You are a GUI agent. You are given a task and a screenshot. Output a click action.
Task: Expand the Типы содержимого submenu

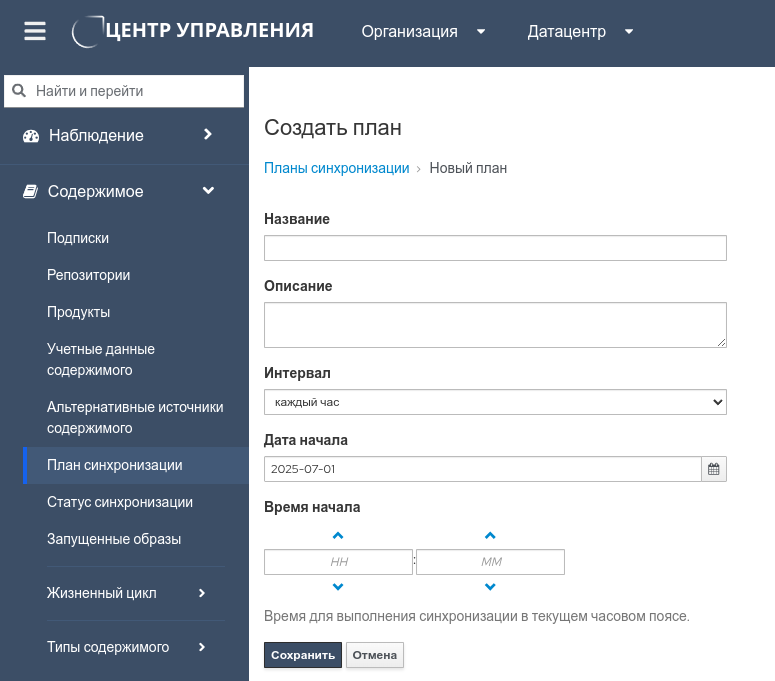coord(201,647)
